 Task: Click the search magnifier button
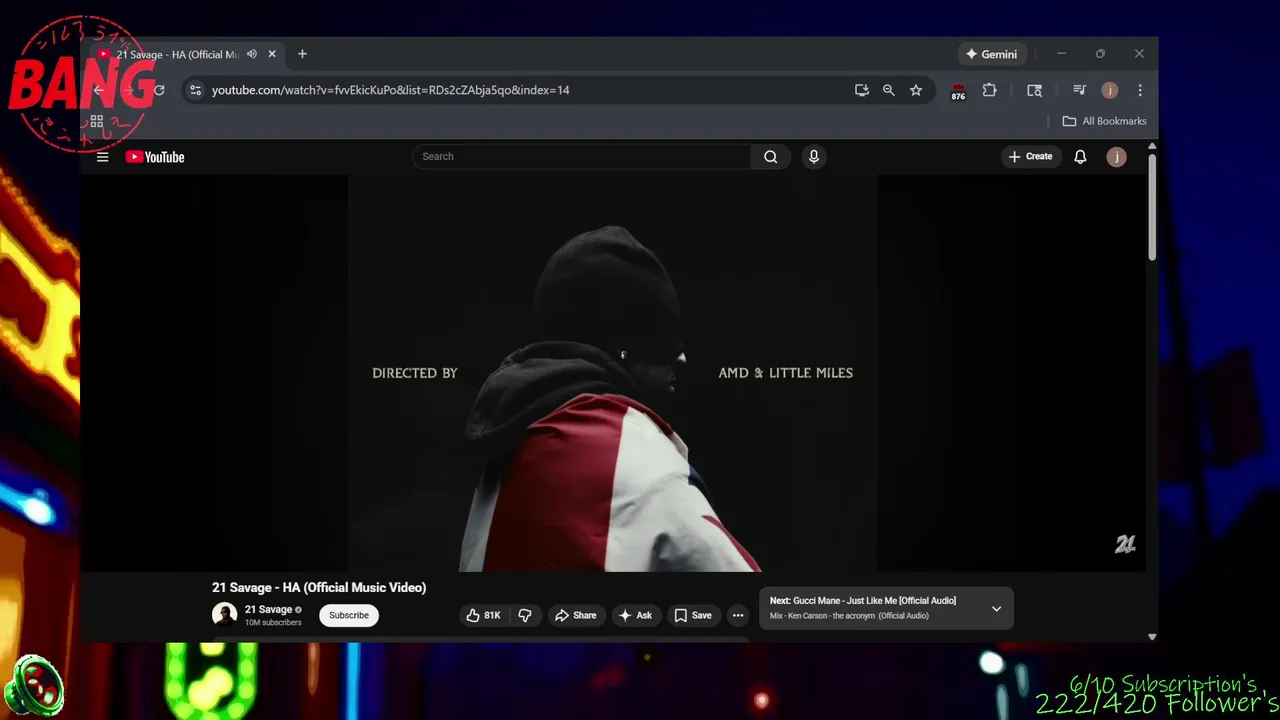[770, 156]
